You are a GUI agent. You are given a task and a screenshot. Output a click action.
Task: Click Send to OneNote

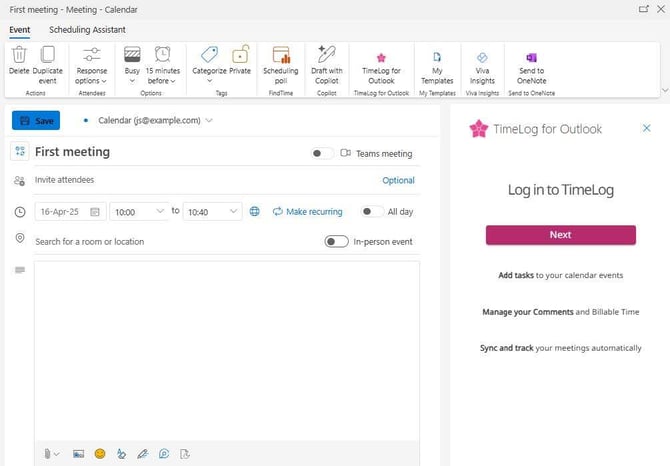[x=531, y=58]
